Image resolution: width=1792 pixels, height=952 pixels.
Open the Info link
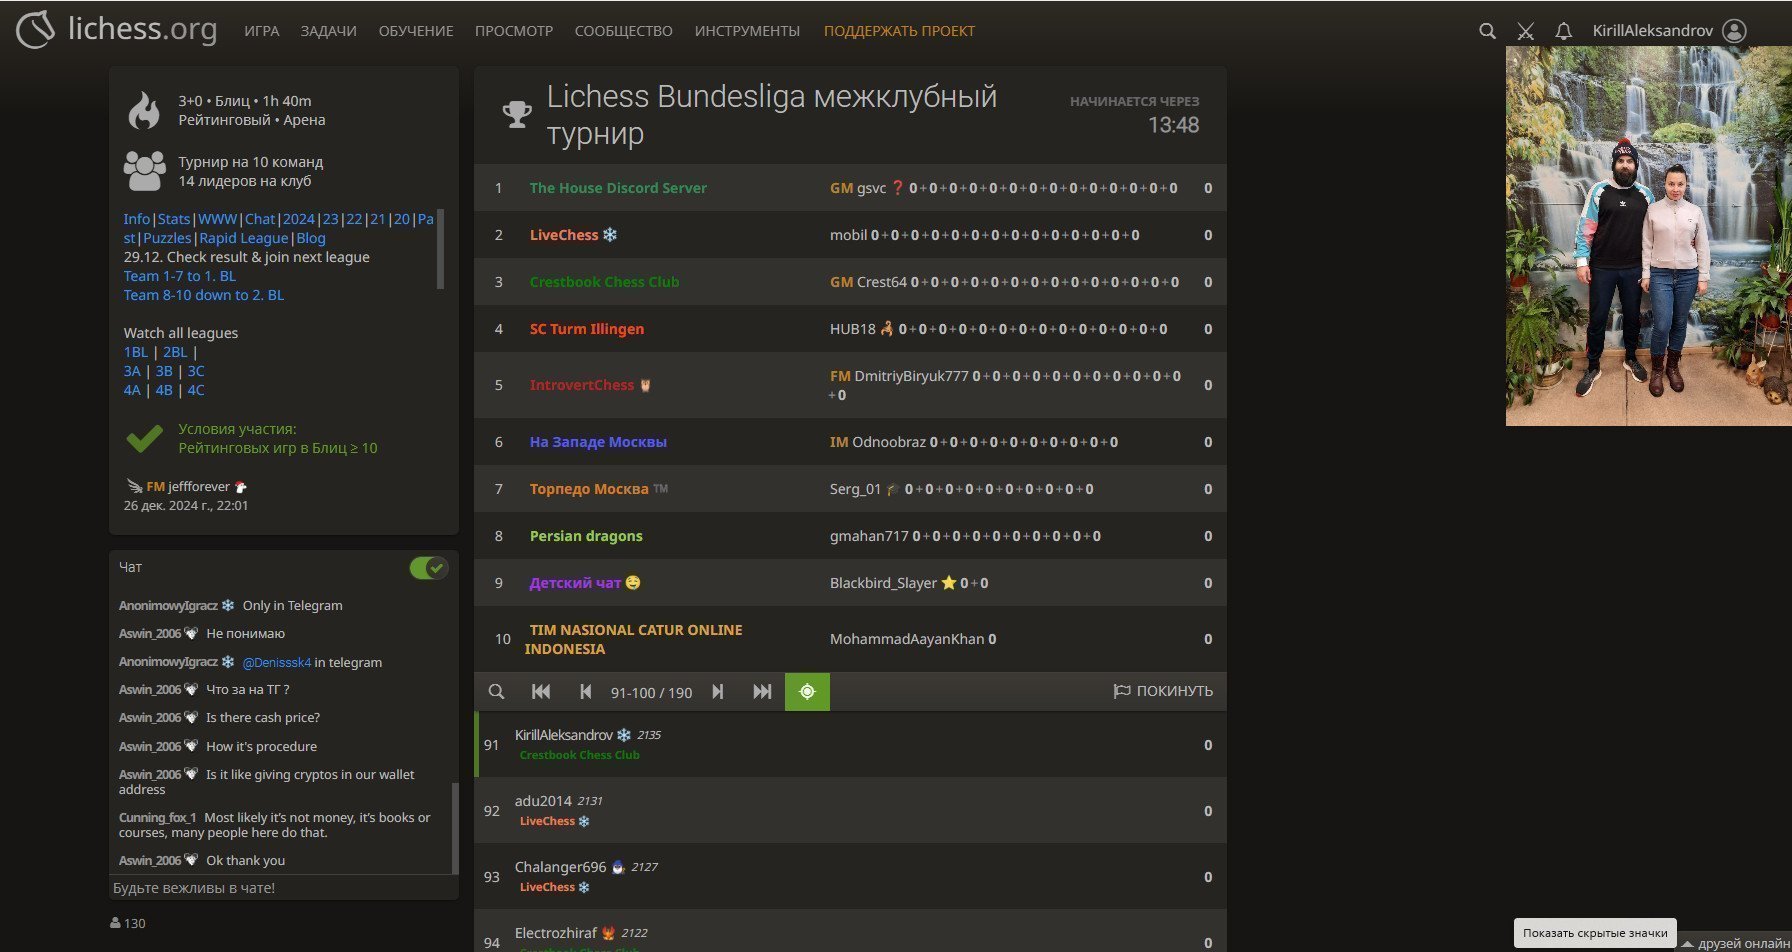[137, 219]
